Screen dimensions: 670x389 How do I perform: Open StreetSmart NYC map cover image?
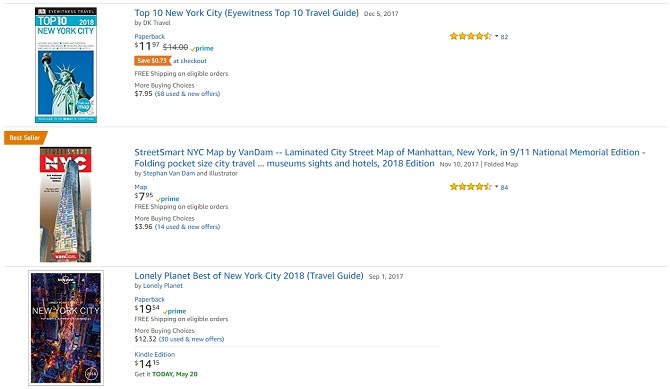pos(65,204)
